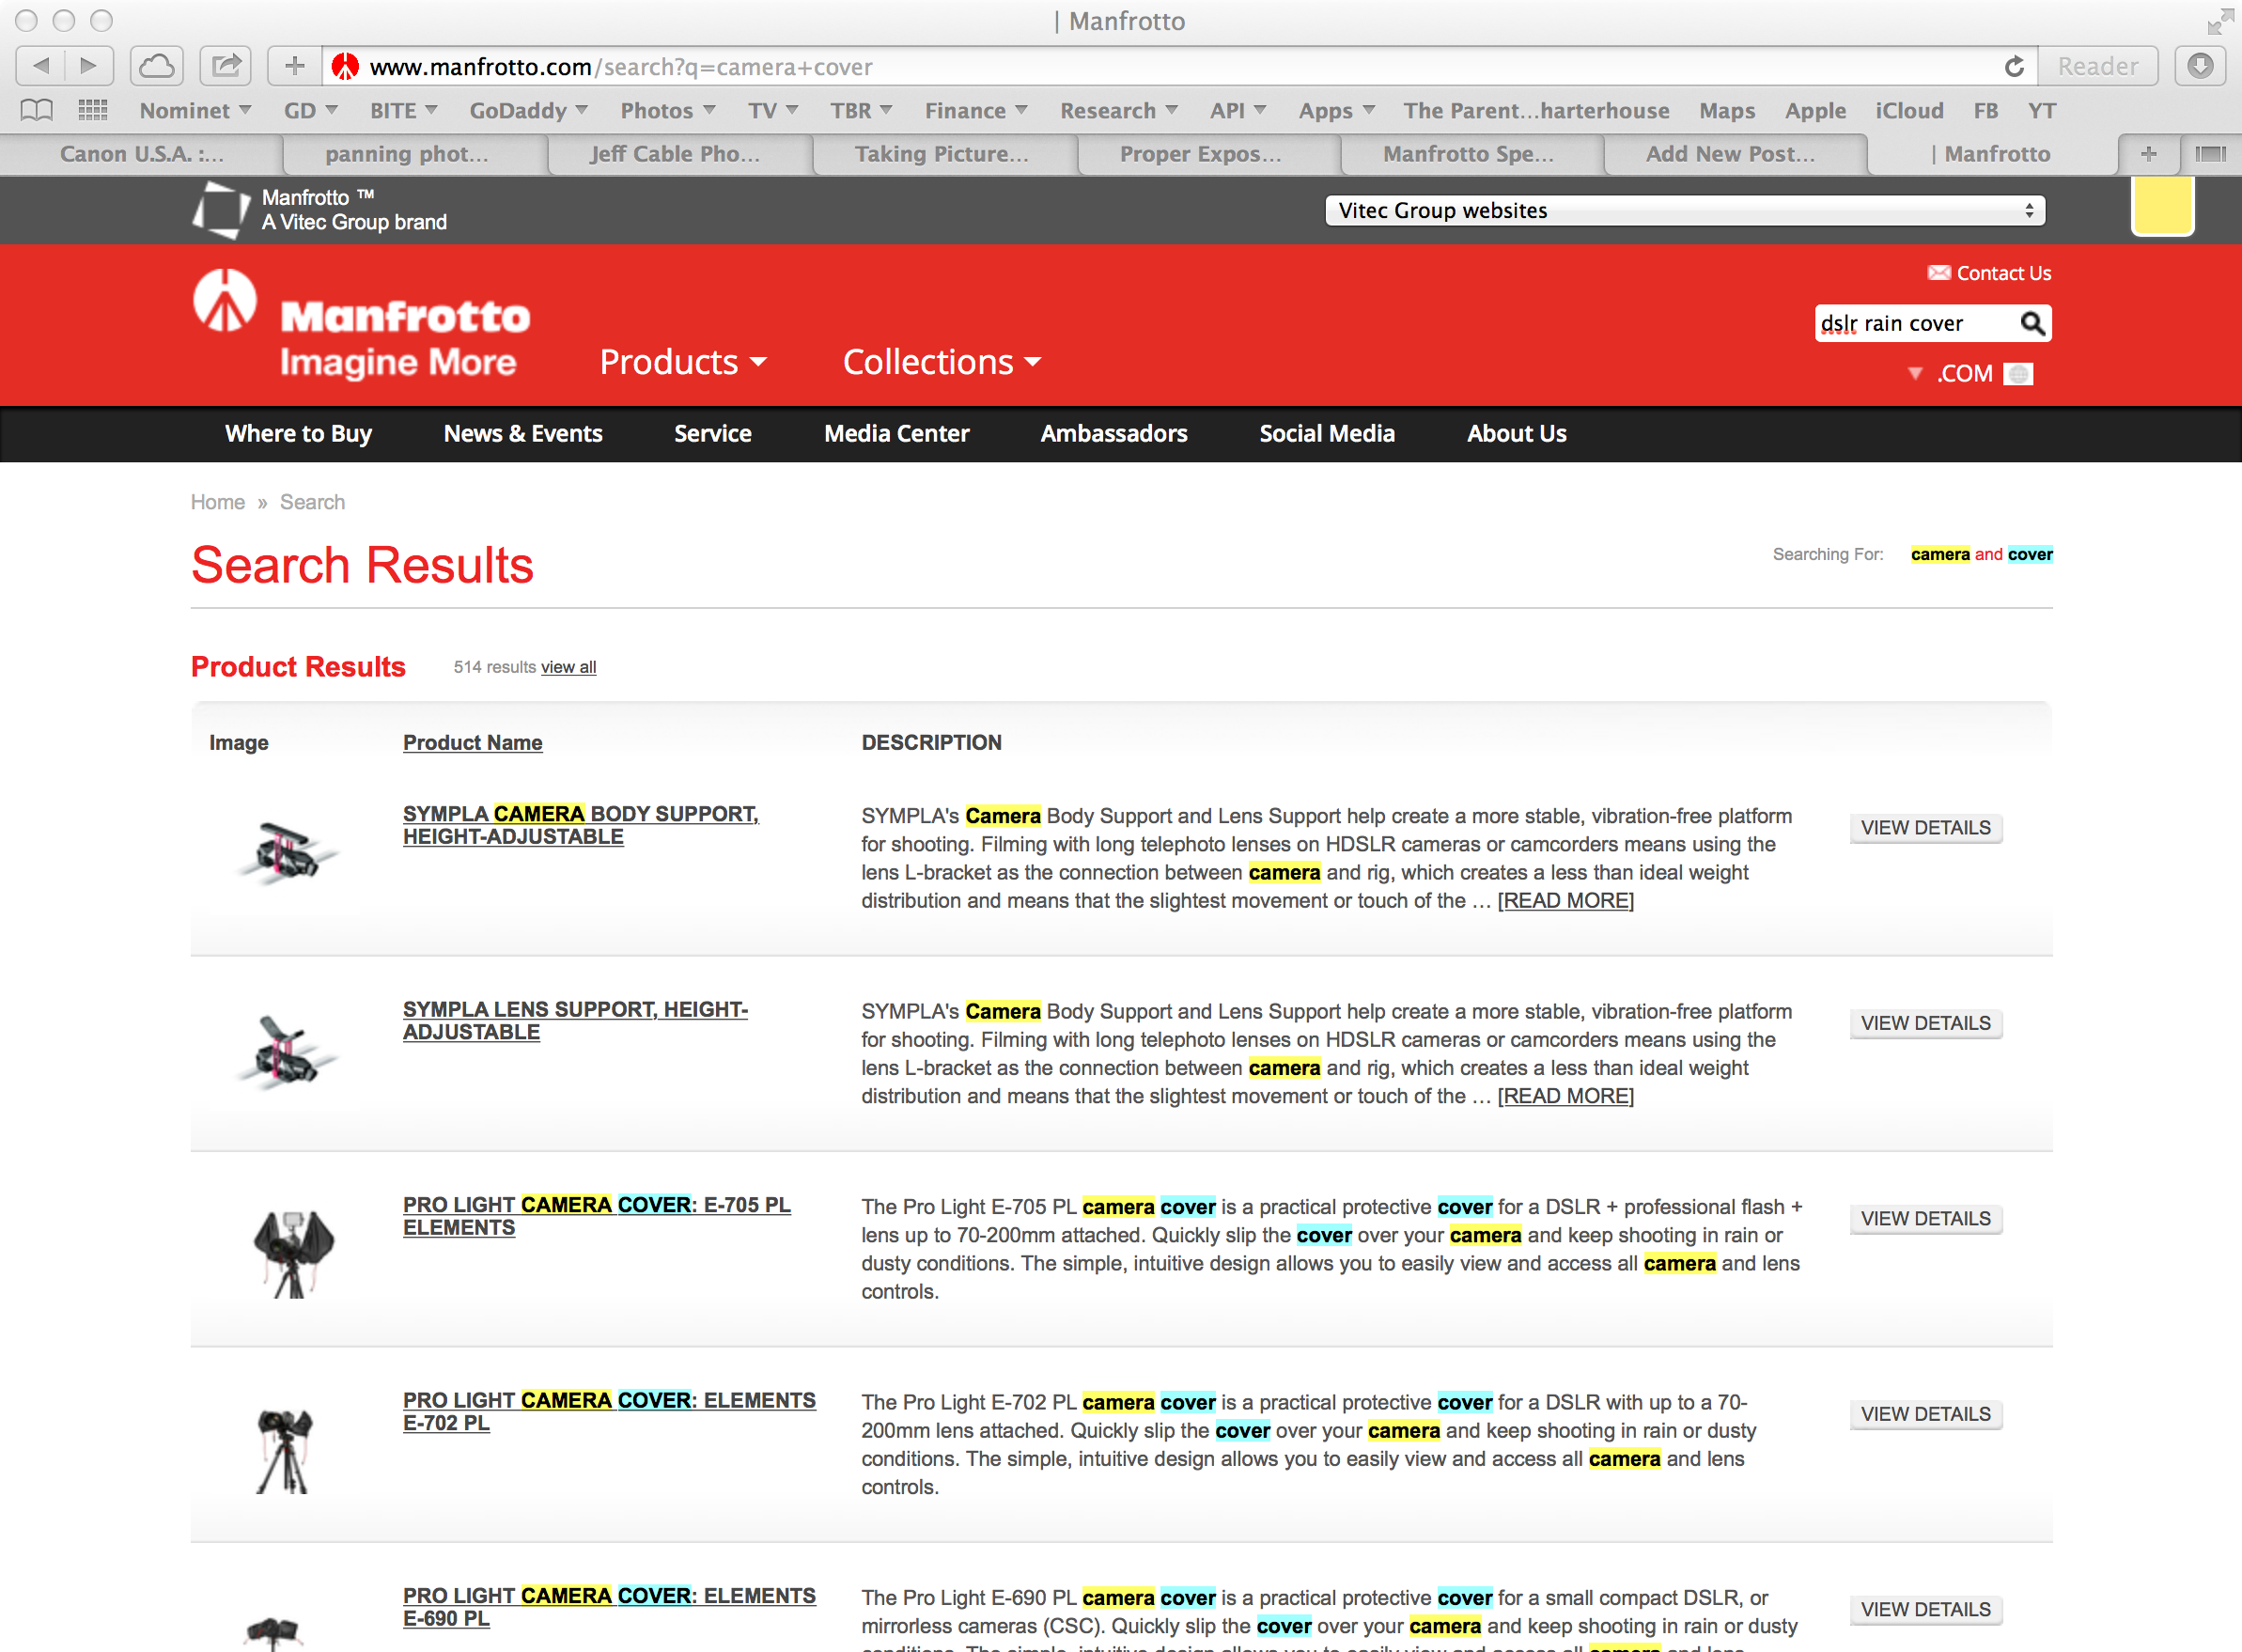Expand the Apps bookmarks folder
The height and width of the screenshot is (1652, 2242).
1336,110
